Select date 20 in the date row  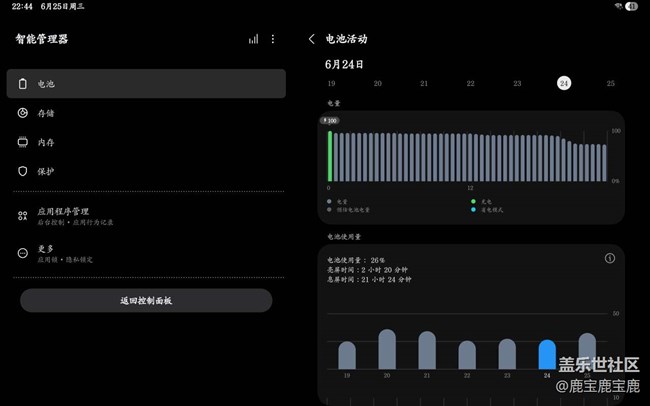click(378, 84)
